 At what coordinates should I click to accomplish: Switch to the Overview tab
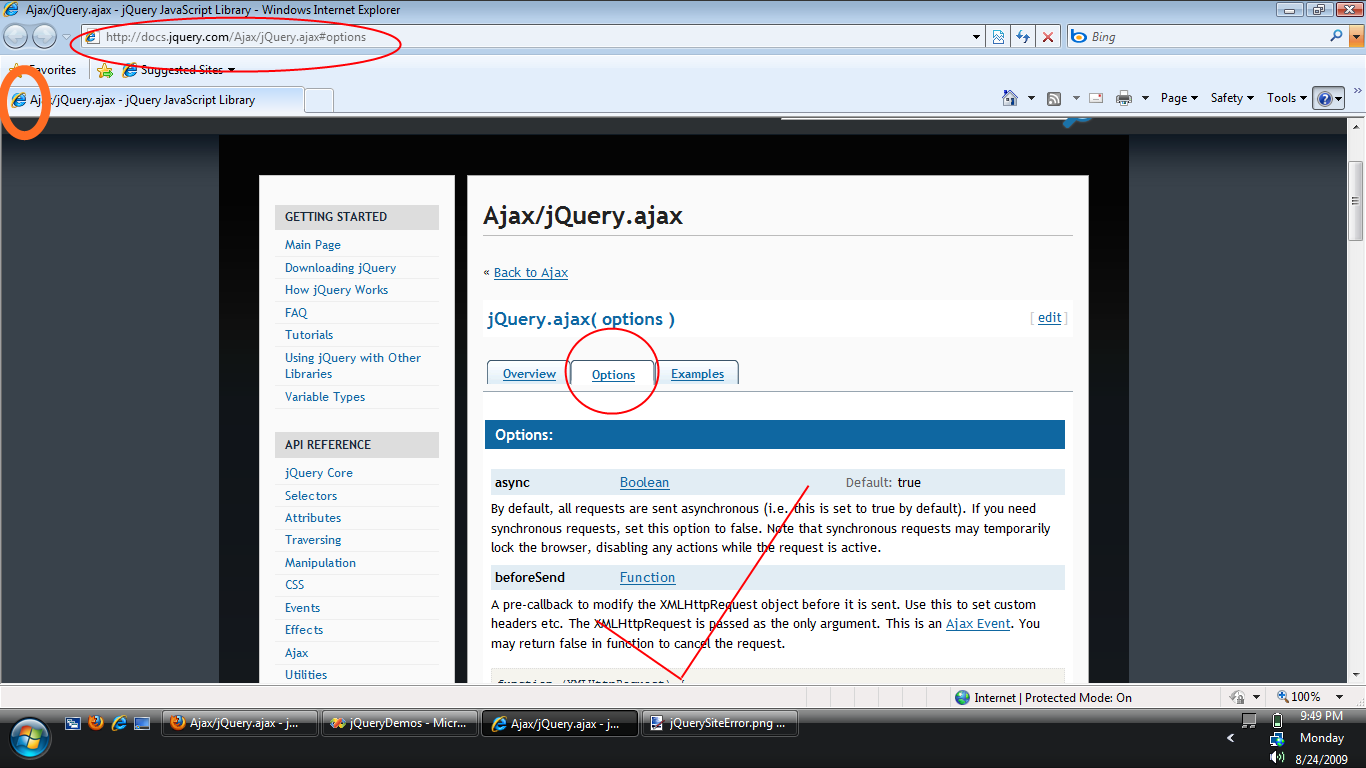(x=529, y=374)
